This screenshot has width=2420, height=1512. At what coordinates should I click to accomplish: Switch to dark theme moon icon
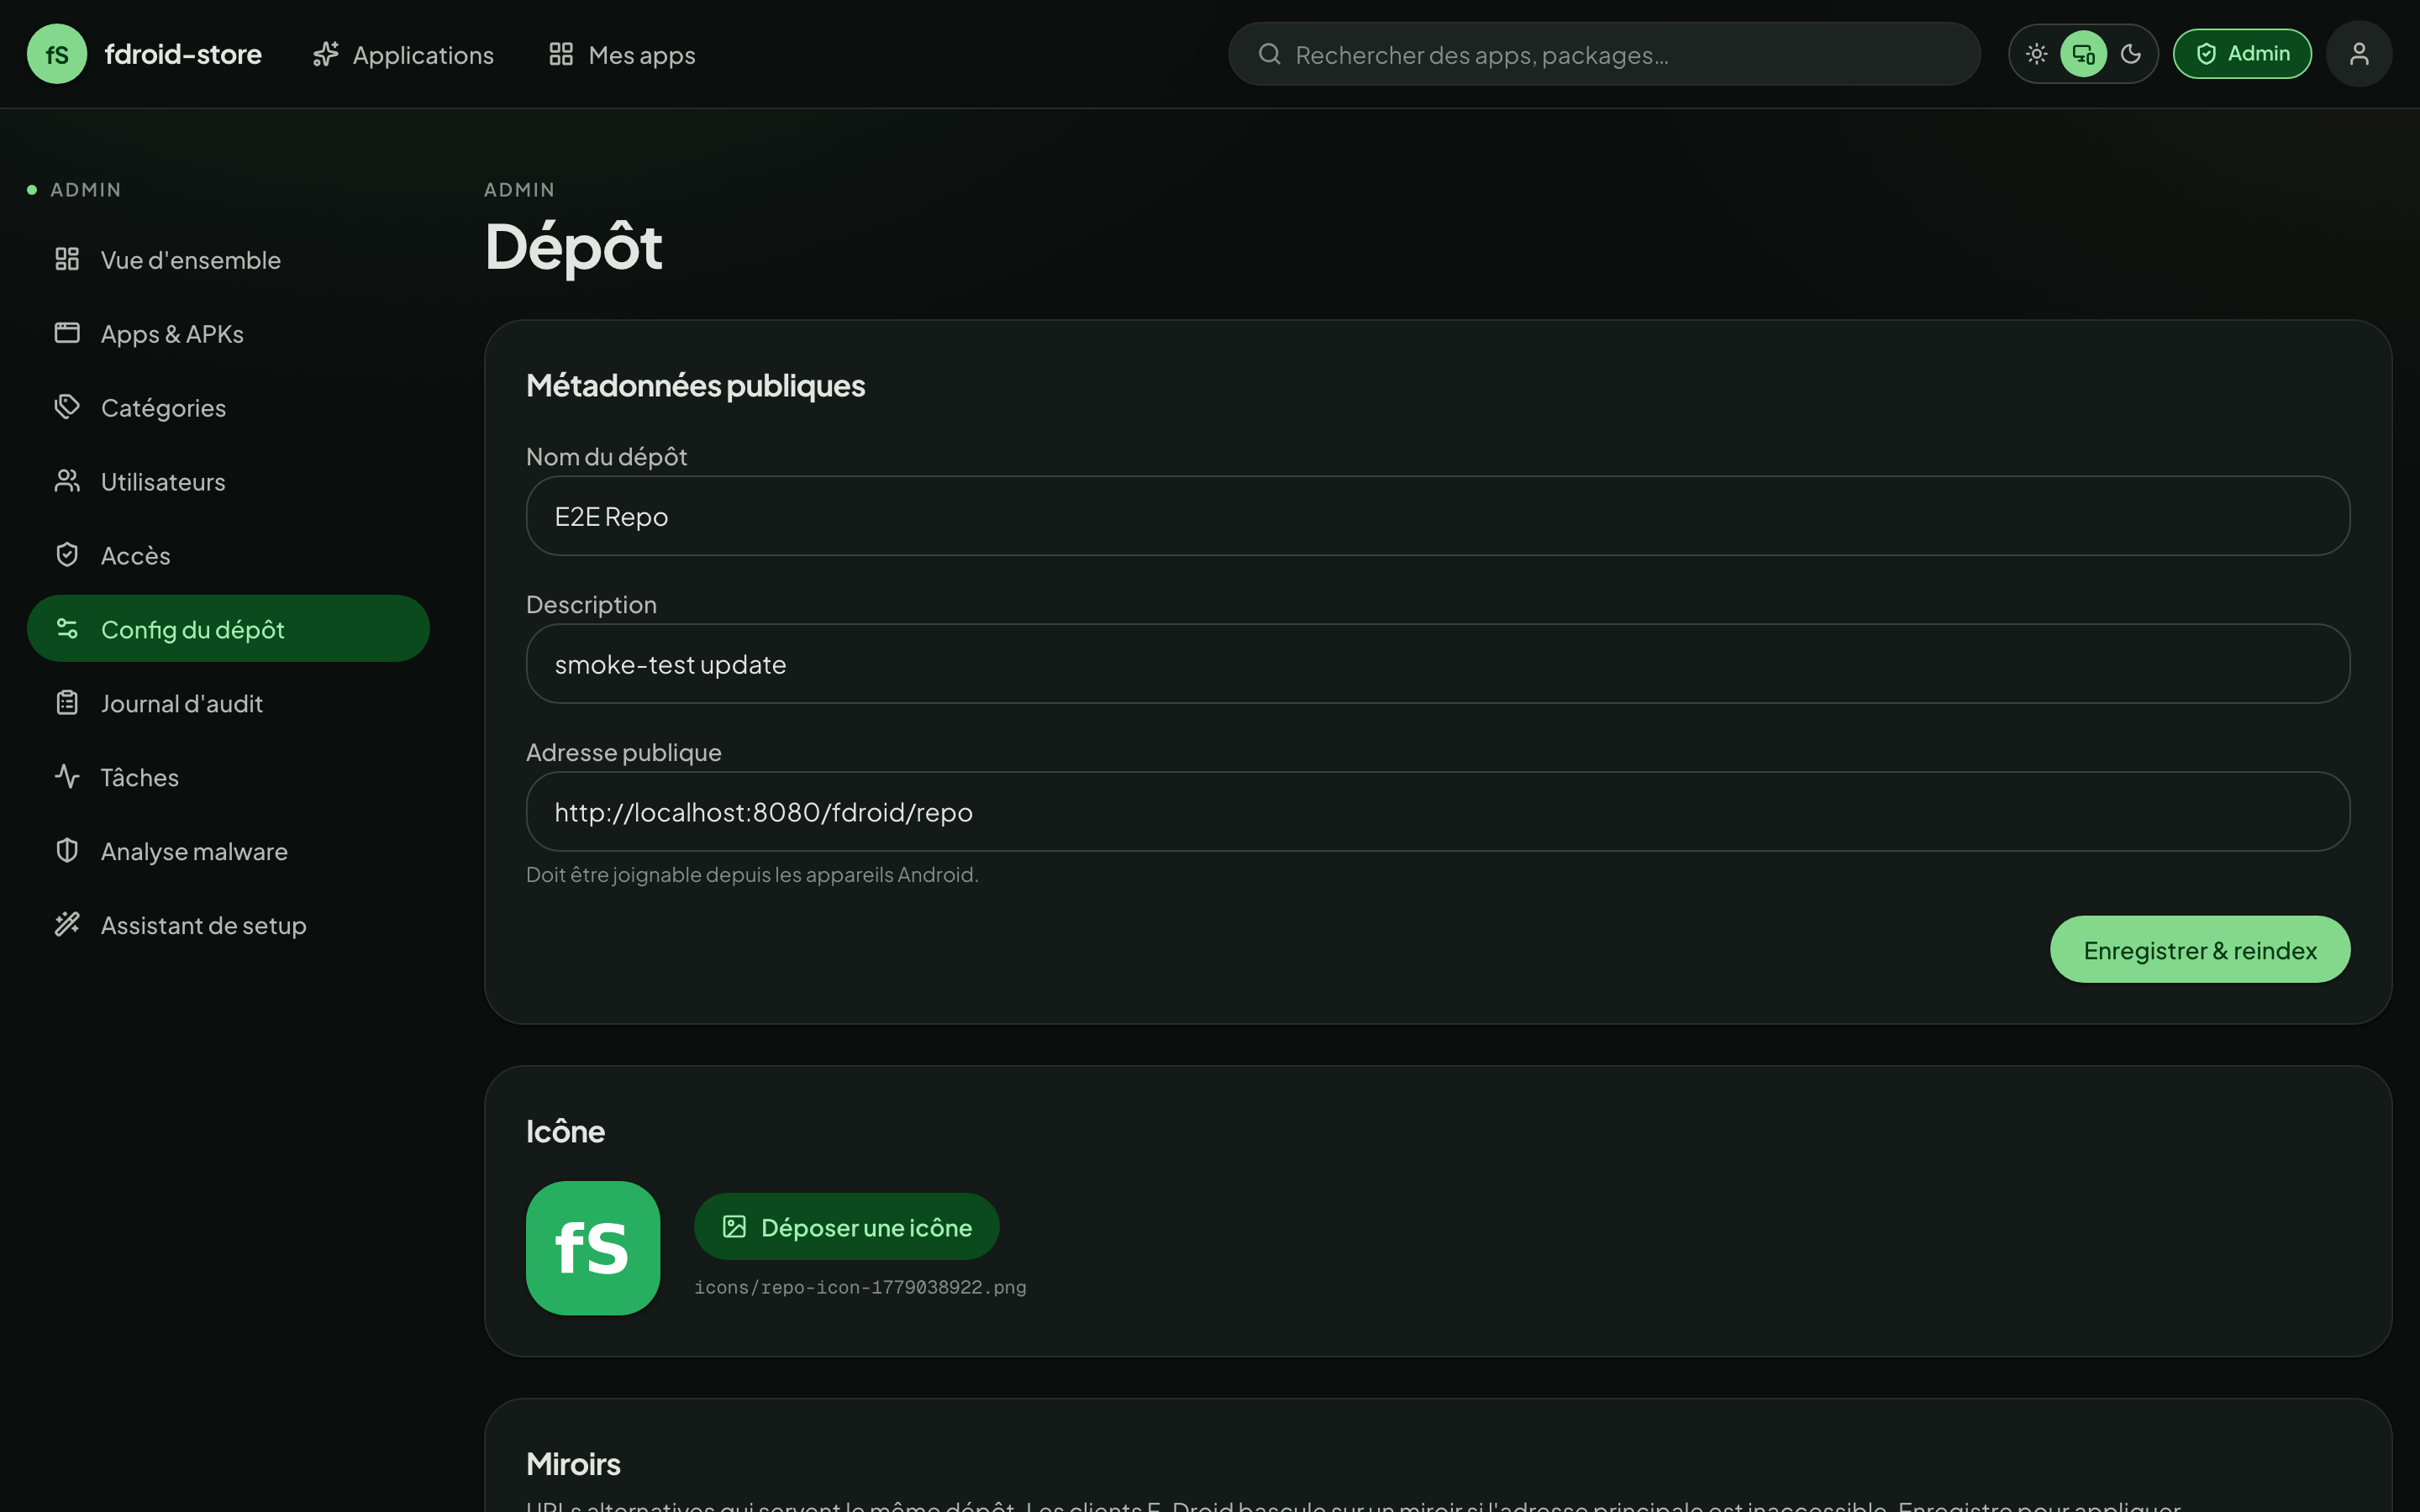pyautogui.click(x=2131, y=54)
